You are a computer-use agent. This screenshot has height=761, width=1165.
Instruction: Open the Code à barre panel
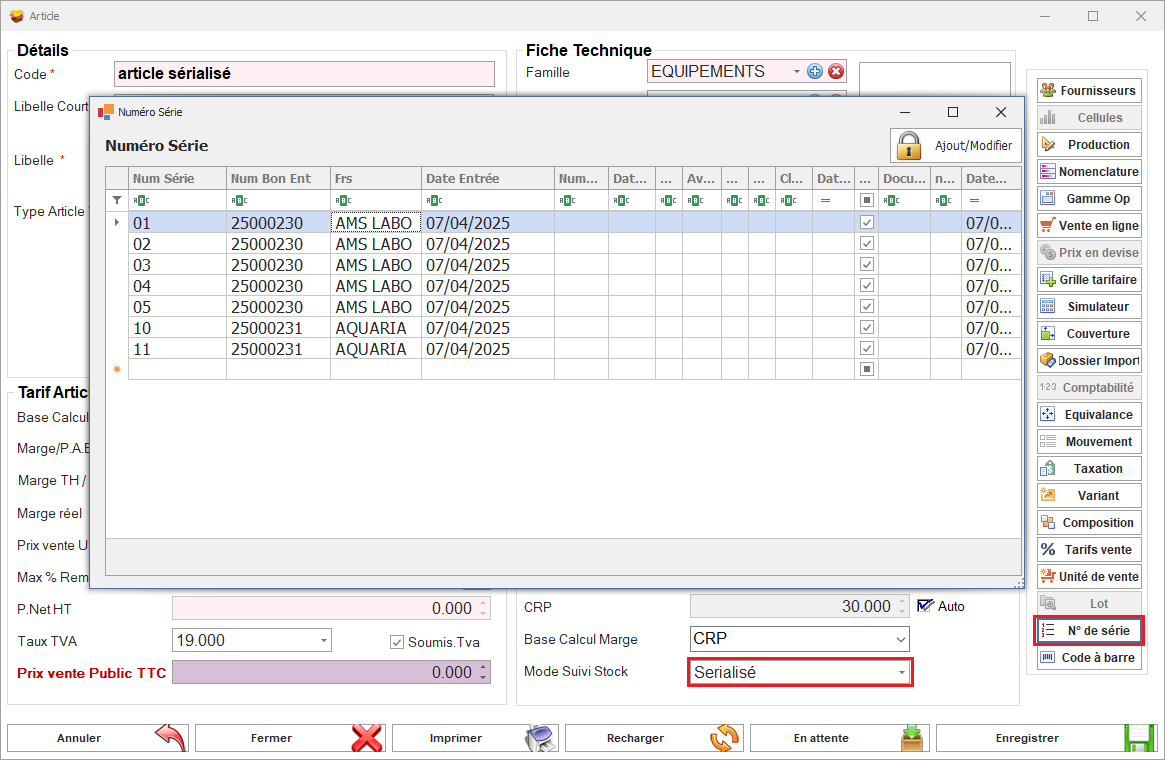(x=1089, y=658)
